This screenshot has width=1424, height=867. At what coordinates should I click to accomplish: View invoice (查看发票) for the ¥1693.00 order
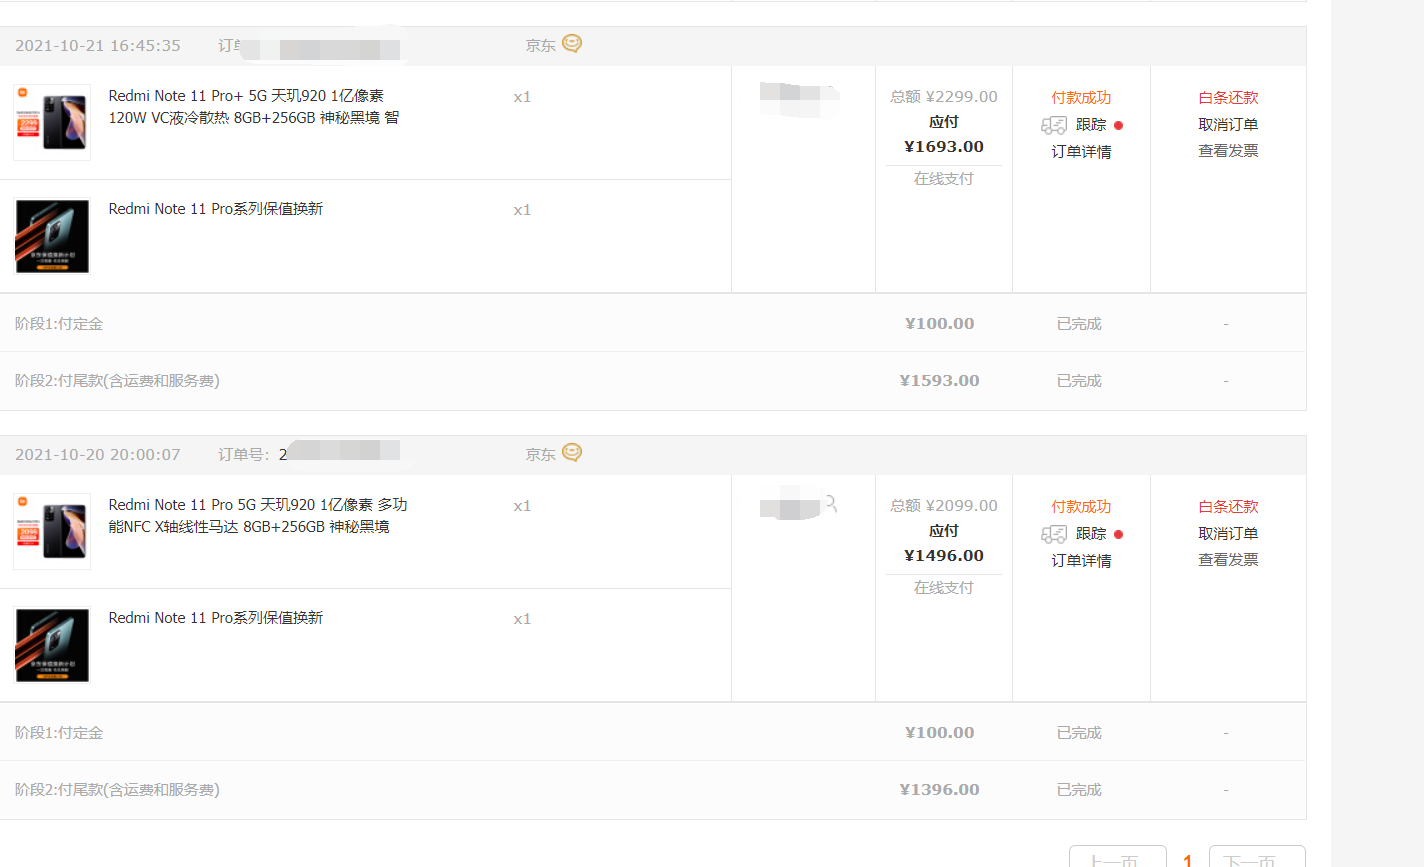(1228, 151)
